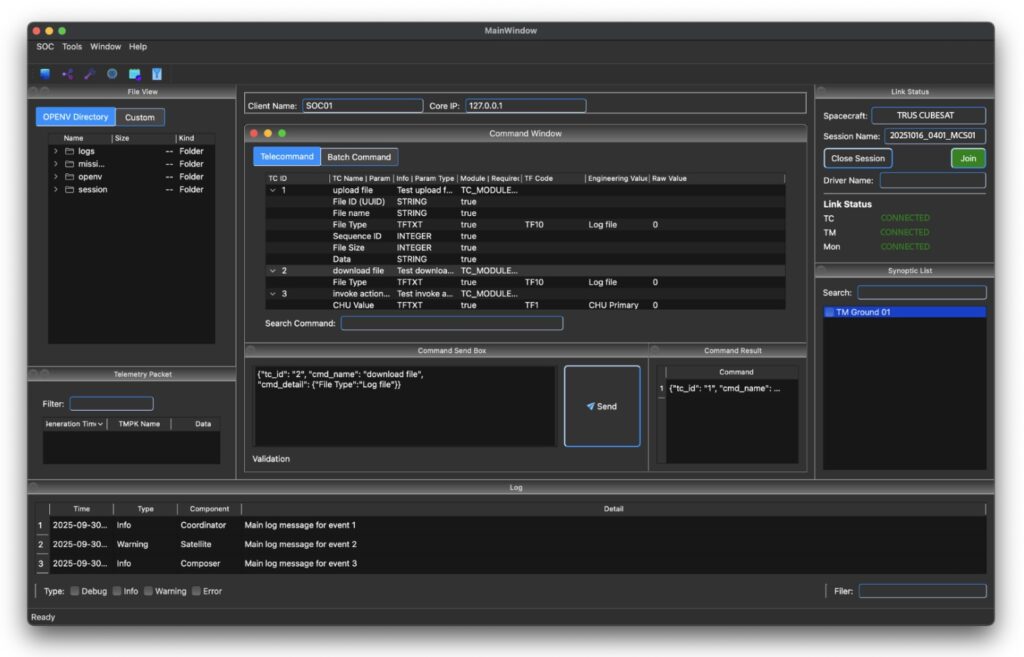The image size is (1024, 657).
Task: Toggle the Warning log type checkbox
Action: (148, 591)
